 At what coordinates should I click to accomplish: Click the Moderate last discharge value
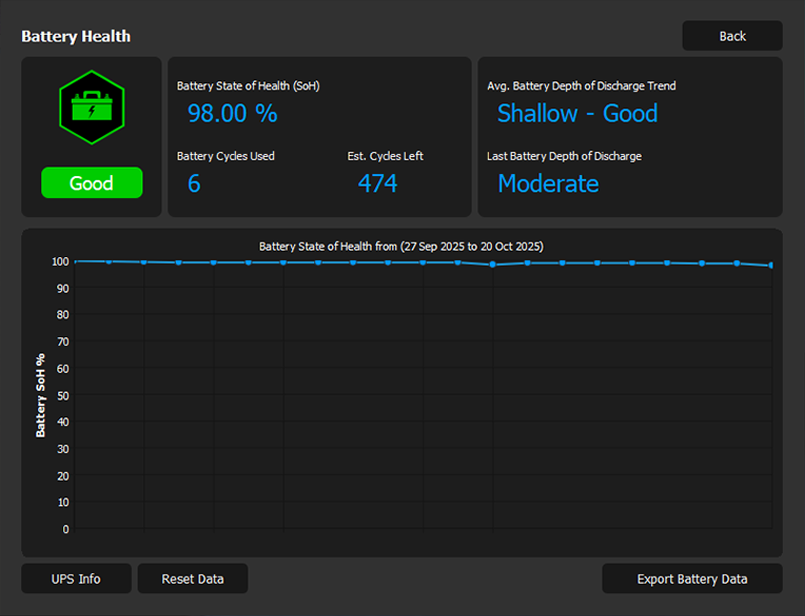click(x=548, y=184)
